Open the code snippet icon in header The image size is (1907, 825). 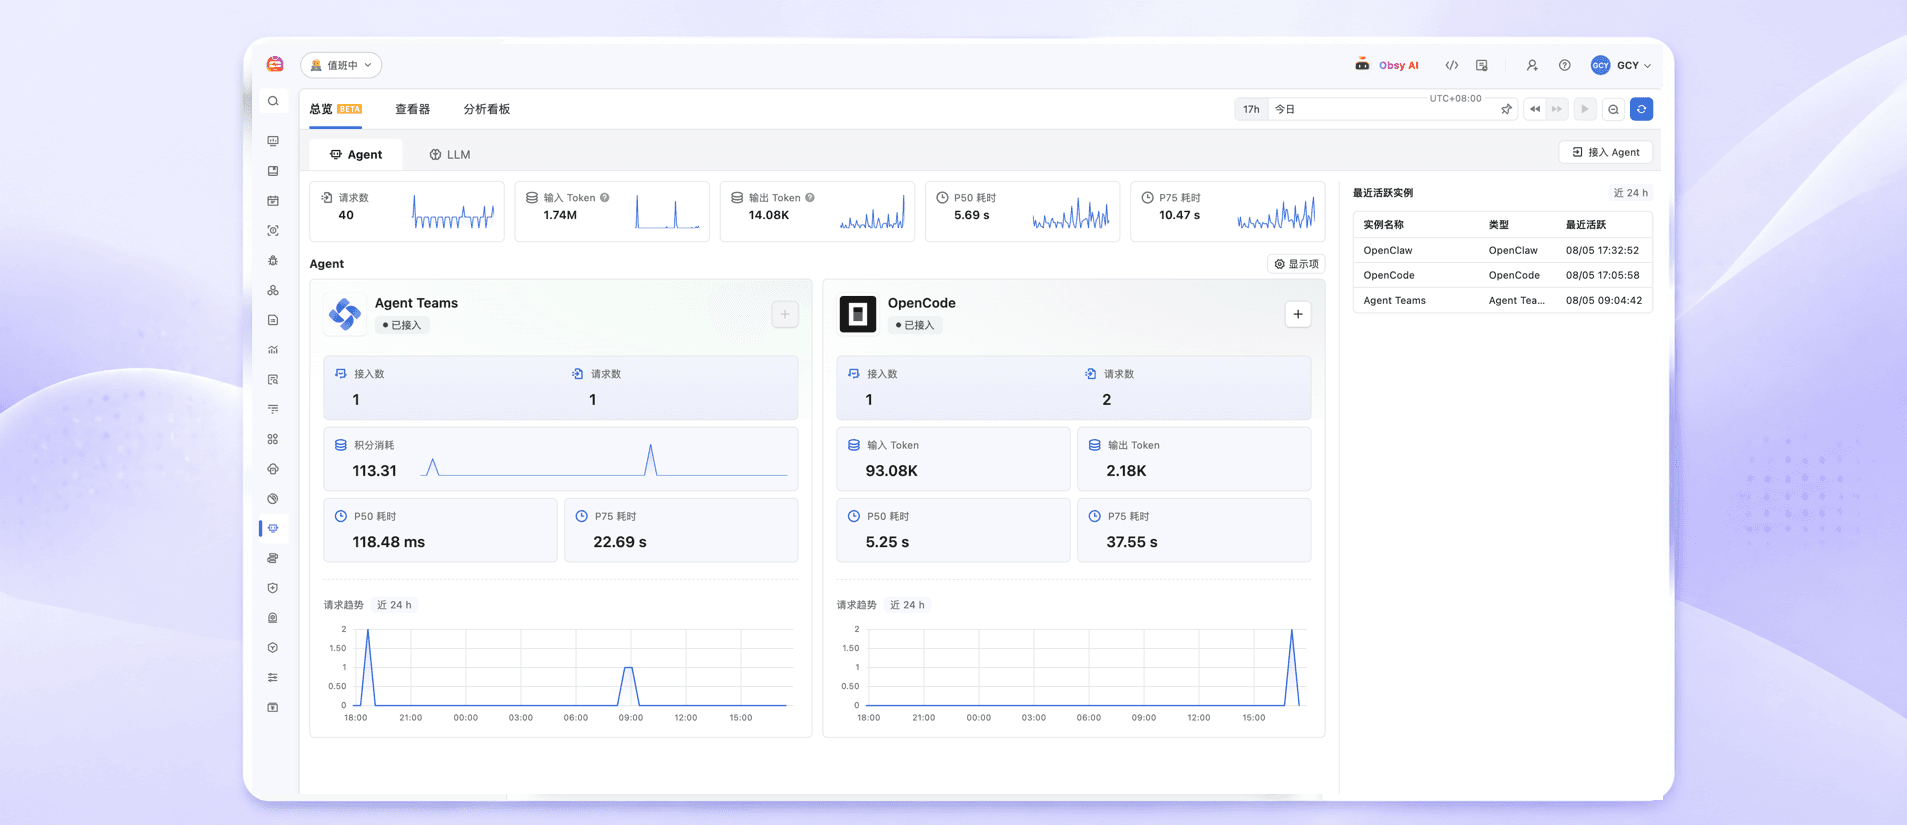pos(1451,65)
